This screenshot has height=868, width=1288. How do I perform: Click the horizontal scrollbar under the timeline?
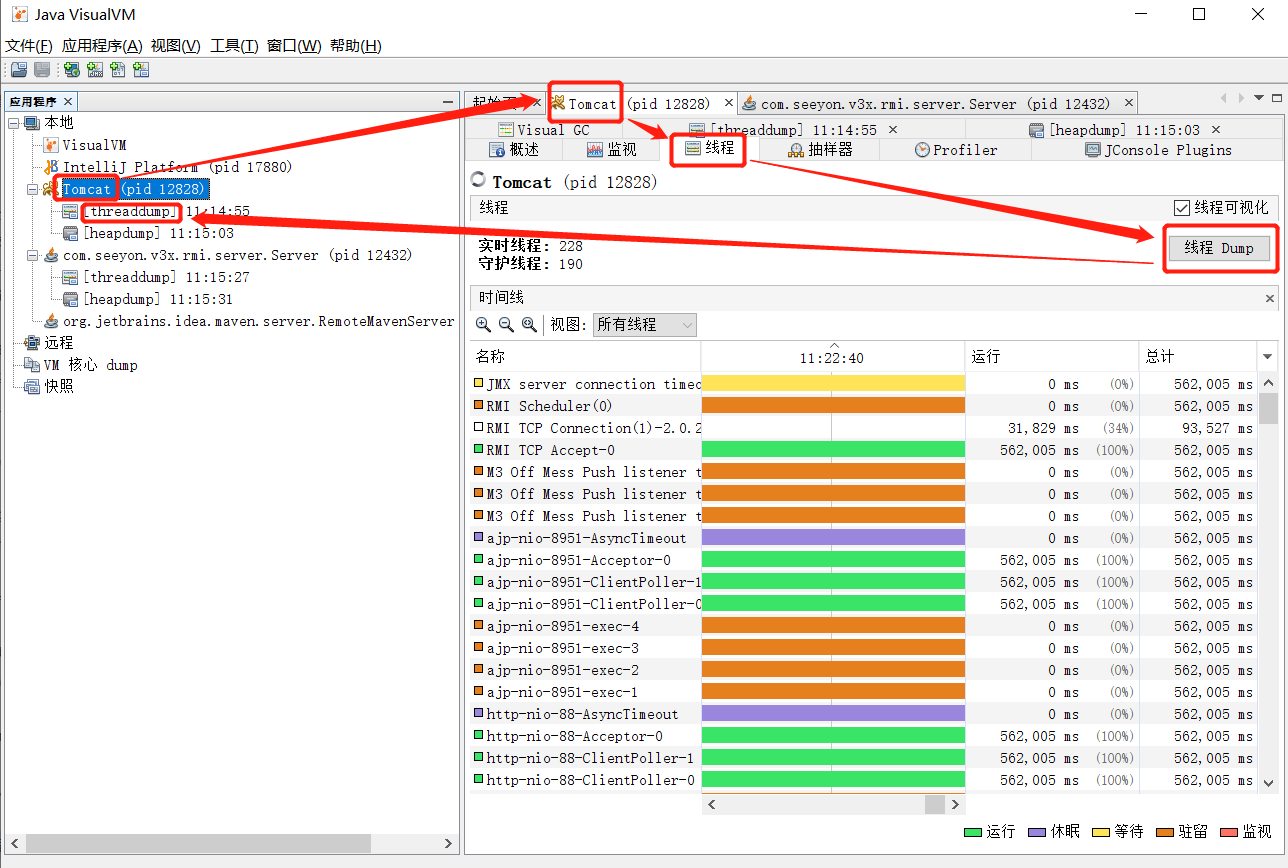(834, 804)
